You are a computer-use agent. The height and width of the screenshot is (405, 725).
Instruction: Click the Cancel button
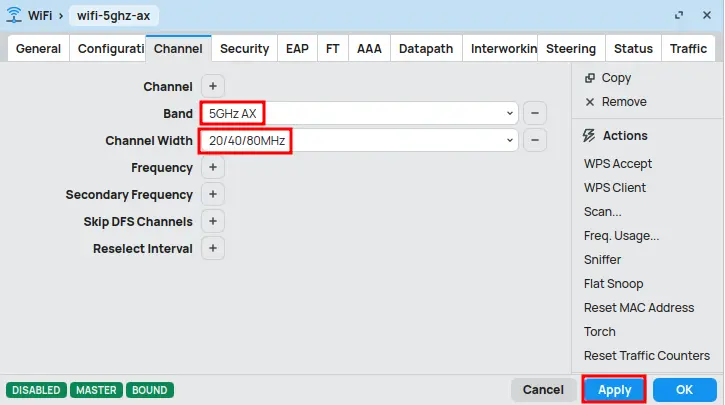coord(543,389)
